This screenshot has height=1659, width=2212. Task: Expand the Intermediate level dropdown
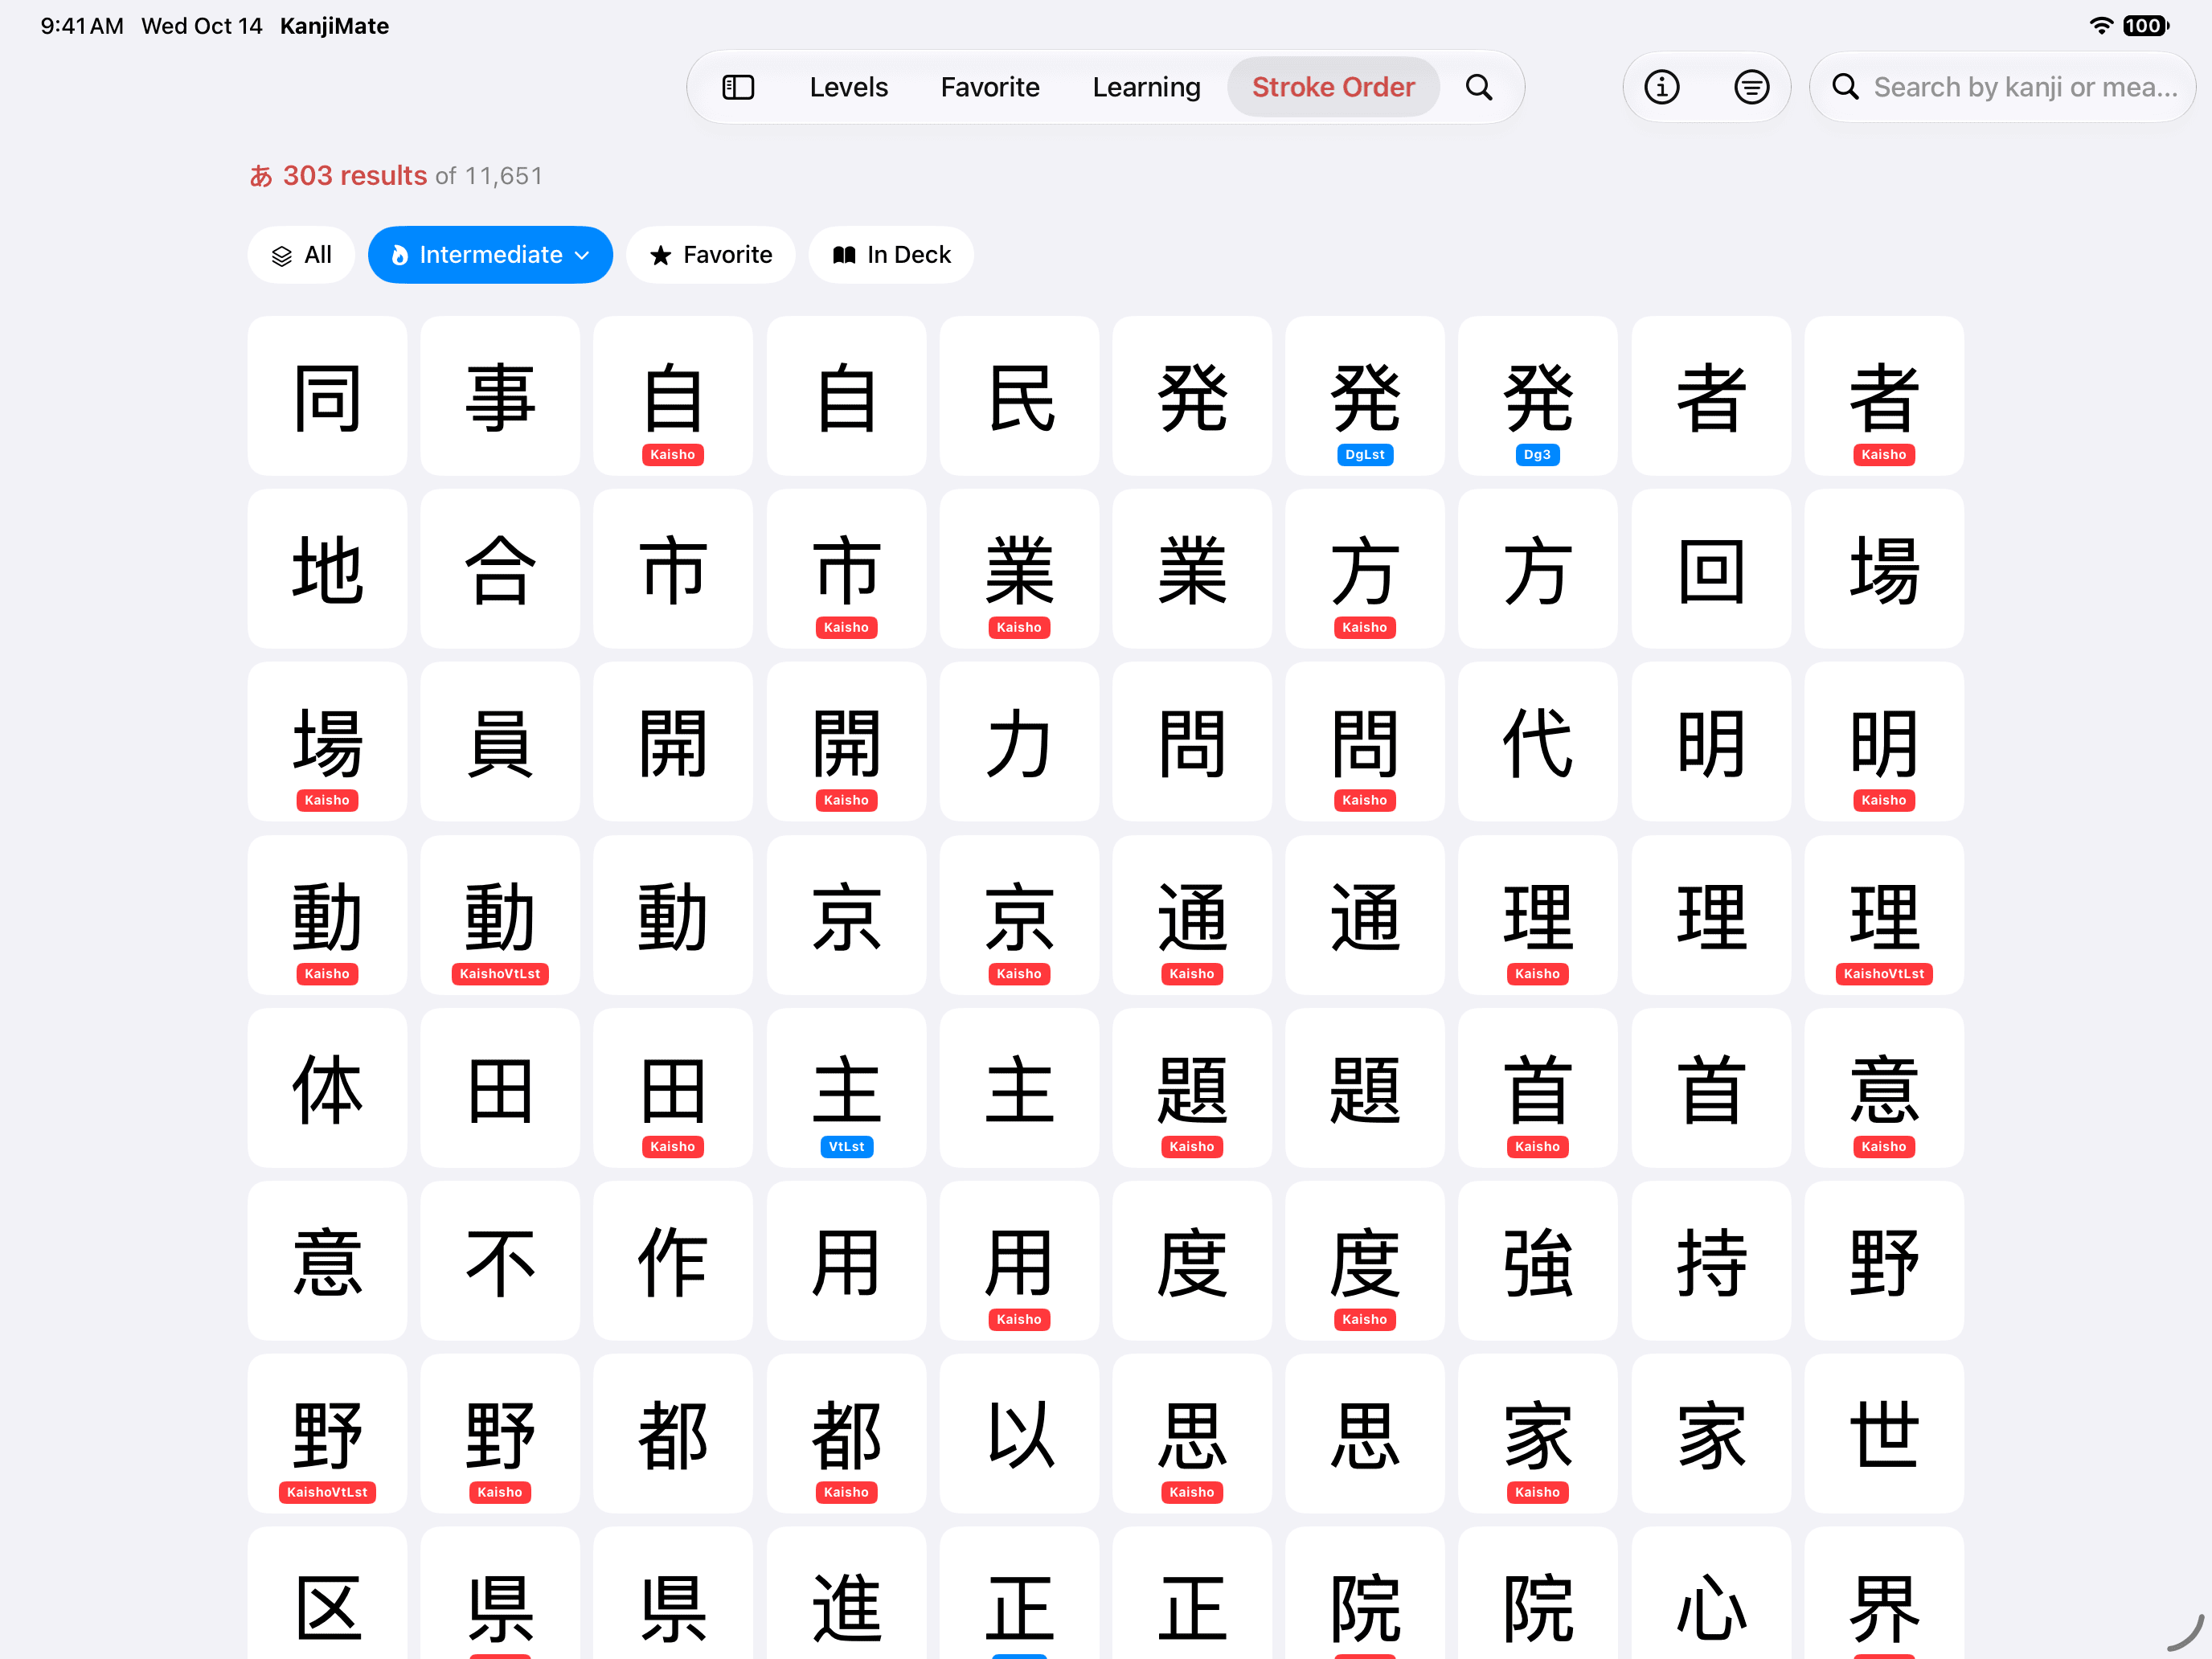pyautogui.click(x=490, y=255)
